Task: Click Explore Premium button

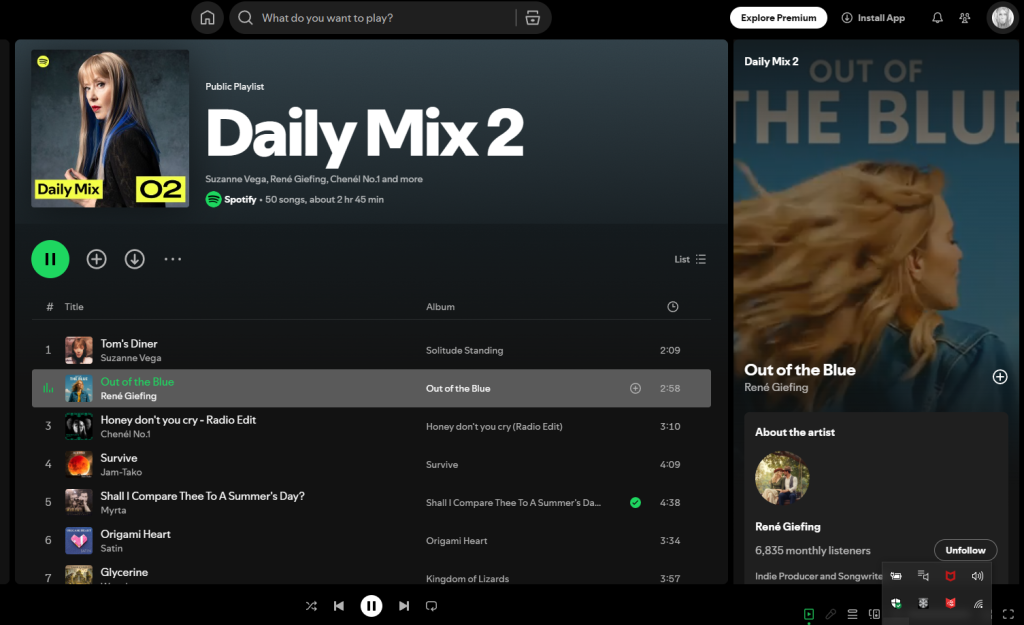Action: coord(778,18)
